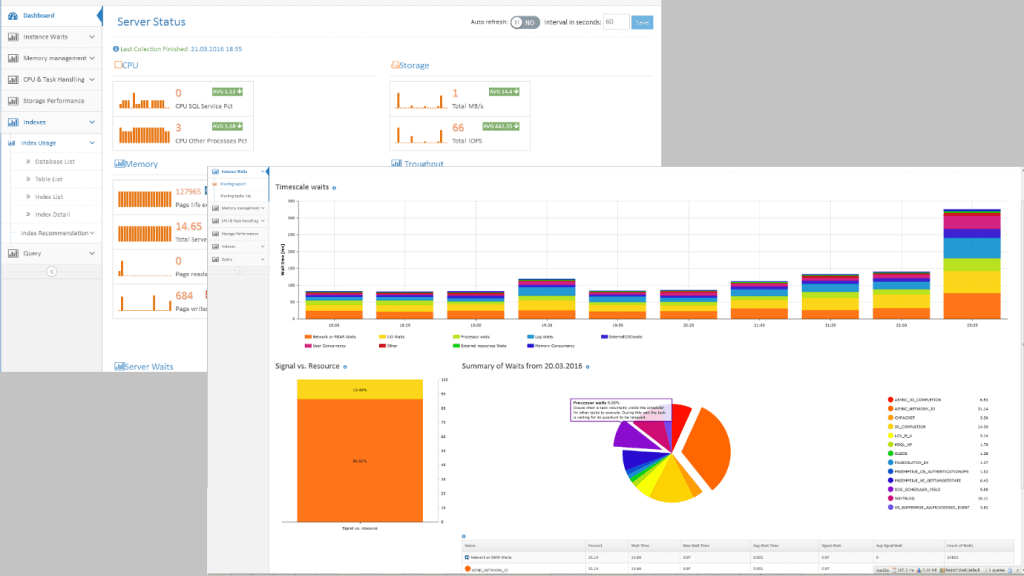Click the Save button next to interval

click(x=641, y=22)
